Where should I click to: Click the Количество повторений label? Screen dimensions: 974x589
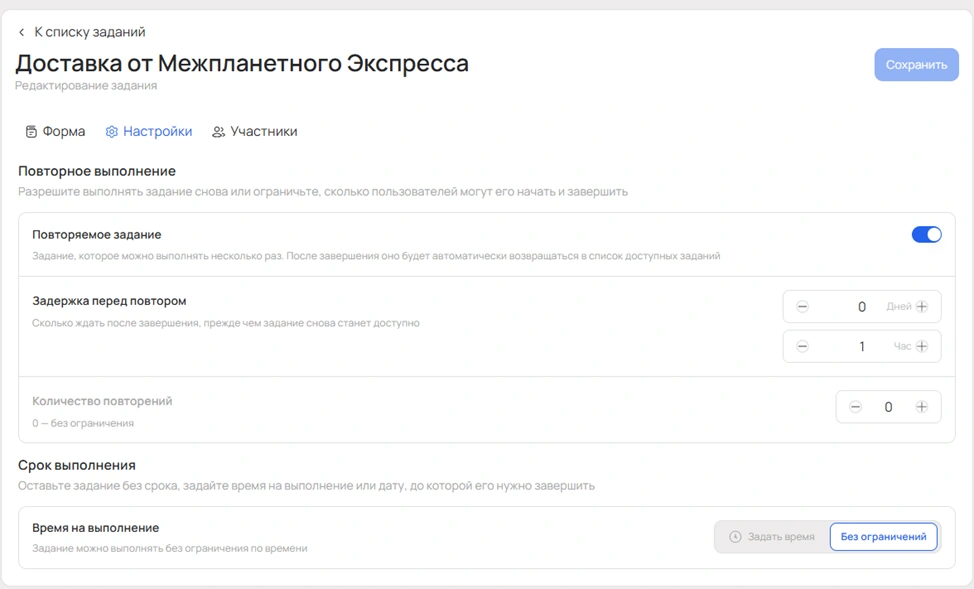(102, 401)
